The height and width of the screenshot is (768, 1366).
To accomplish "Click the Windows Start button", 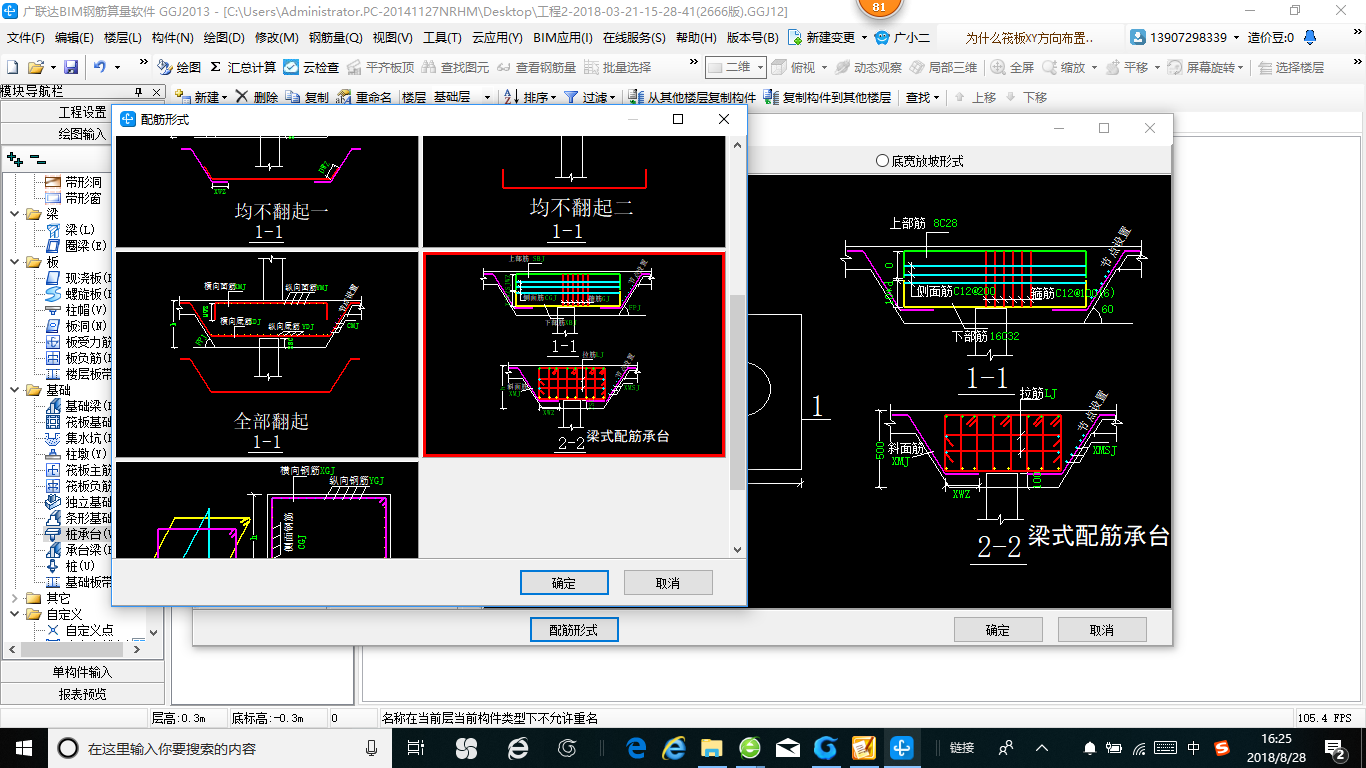I will [23, 747].
